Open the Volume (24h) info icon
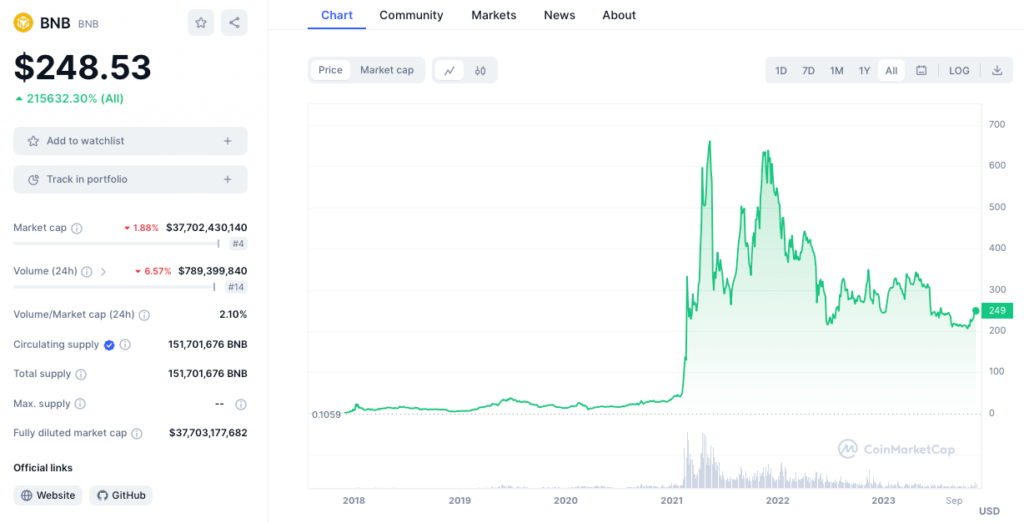 pos(87,272)
